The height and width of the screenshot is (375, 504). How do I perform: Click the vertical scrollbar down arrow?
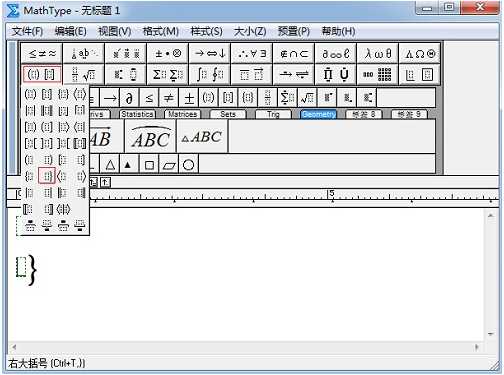pos(491,334)
